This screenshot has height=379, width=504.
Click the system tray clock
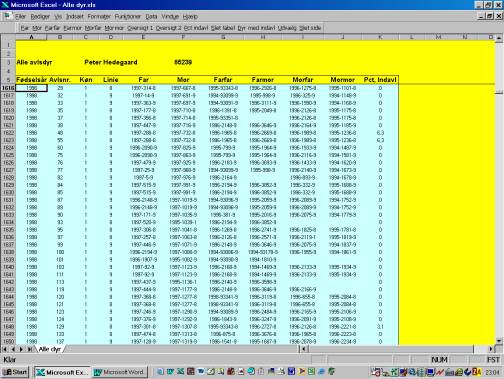pyautogui.click(x=493, y=372)
